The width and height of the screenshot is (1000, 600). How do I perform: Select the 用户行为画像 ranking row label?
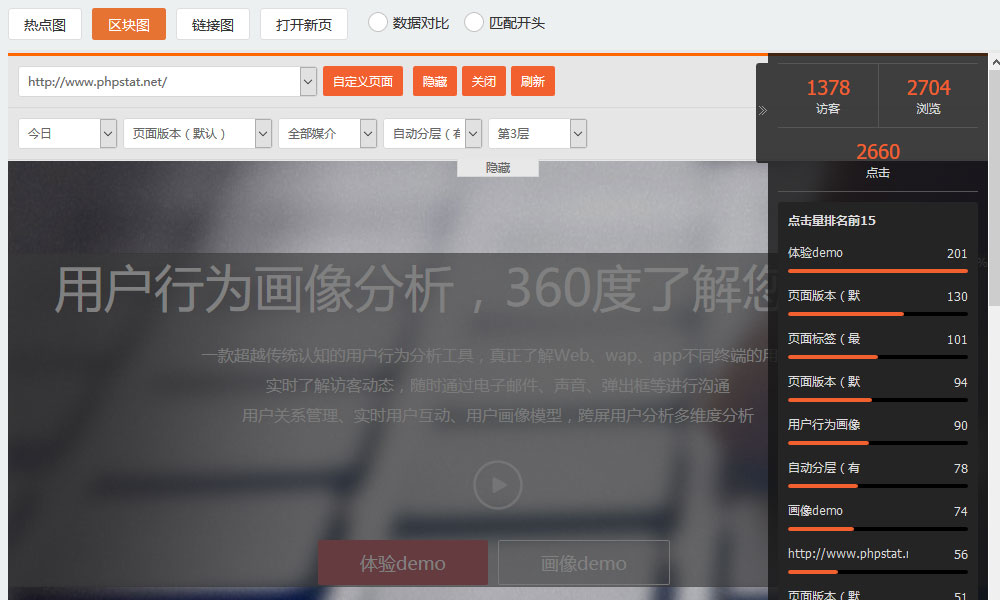tap(824, 425)
